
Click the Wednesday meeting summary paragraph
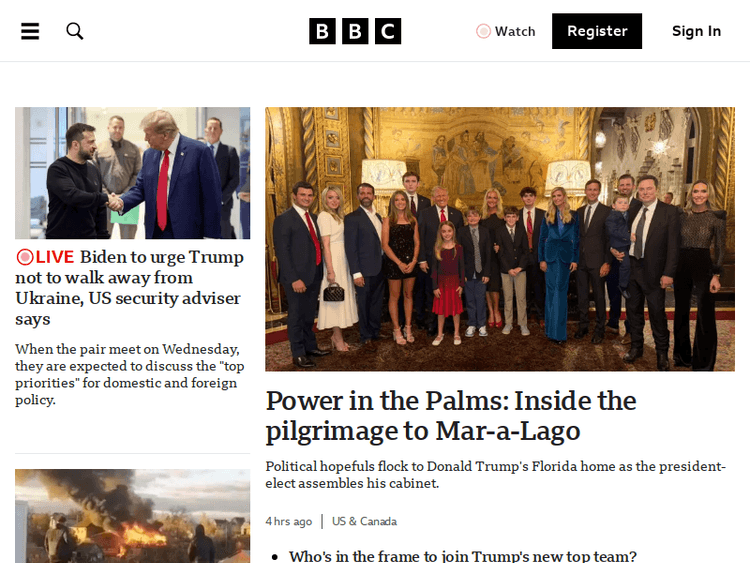click(x=130, y=375)
